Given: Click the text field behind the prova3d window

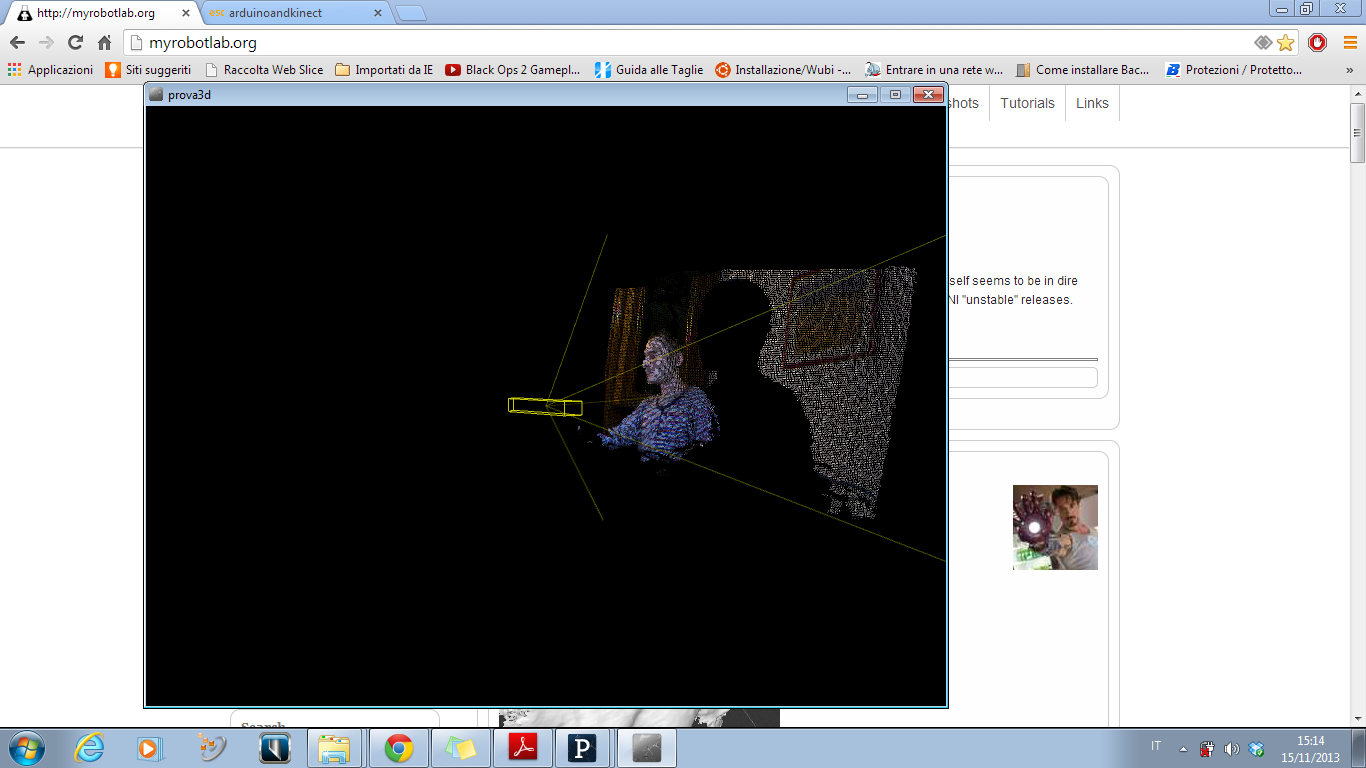Looking at the screenshot, I should point(1022,377).
